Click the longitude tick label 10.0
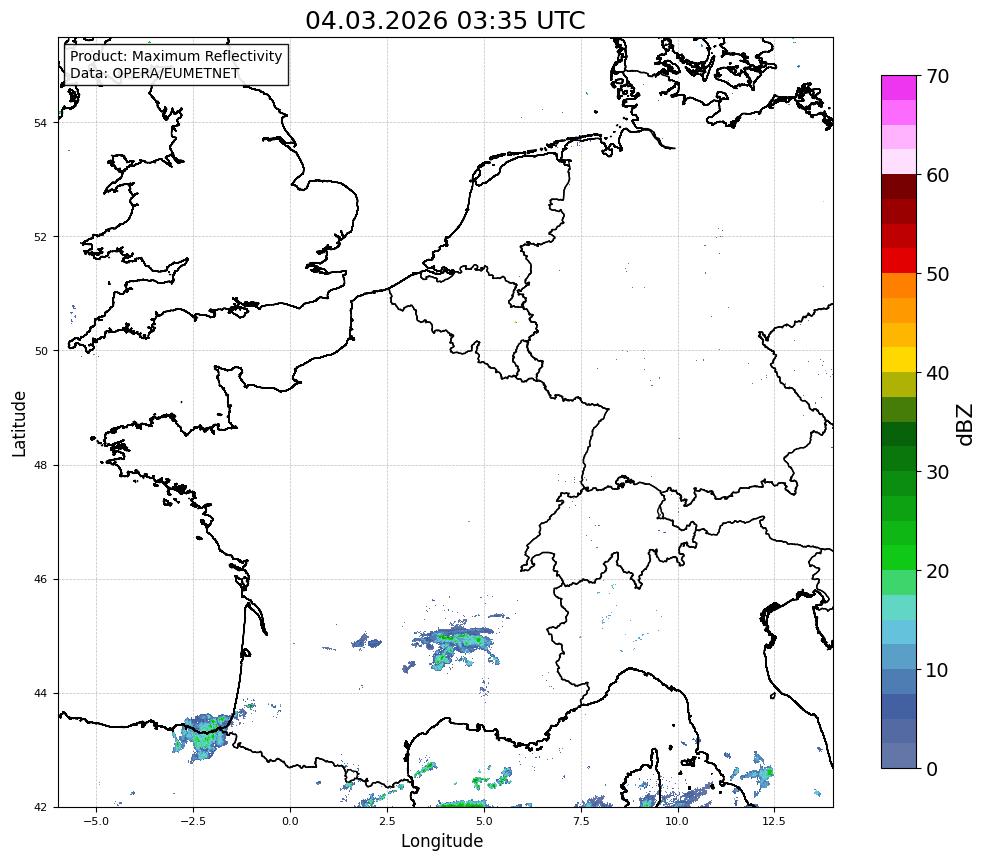 pos(677,821)
